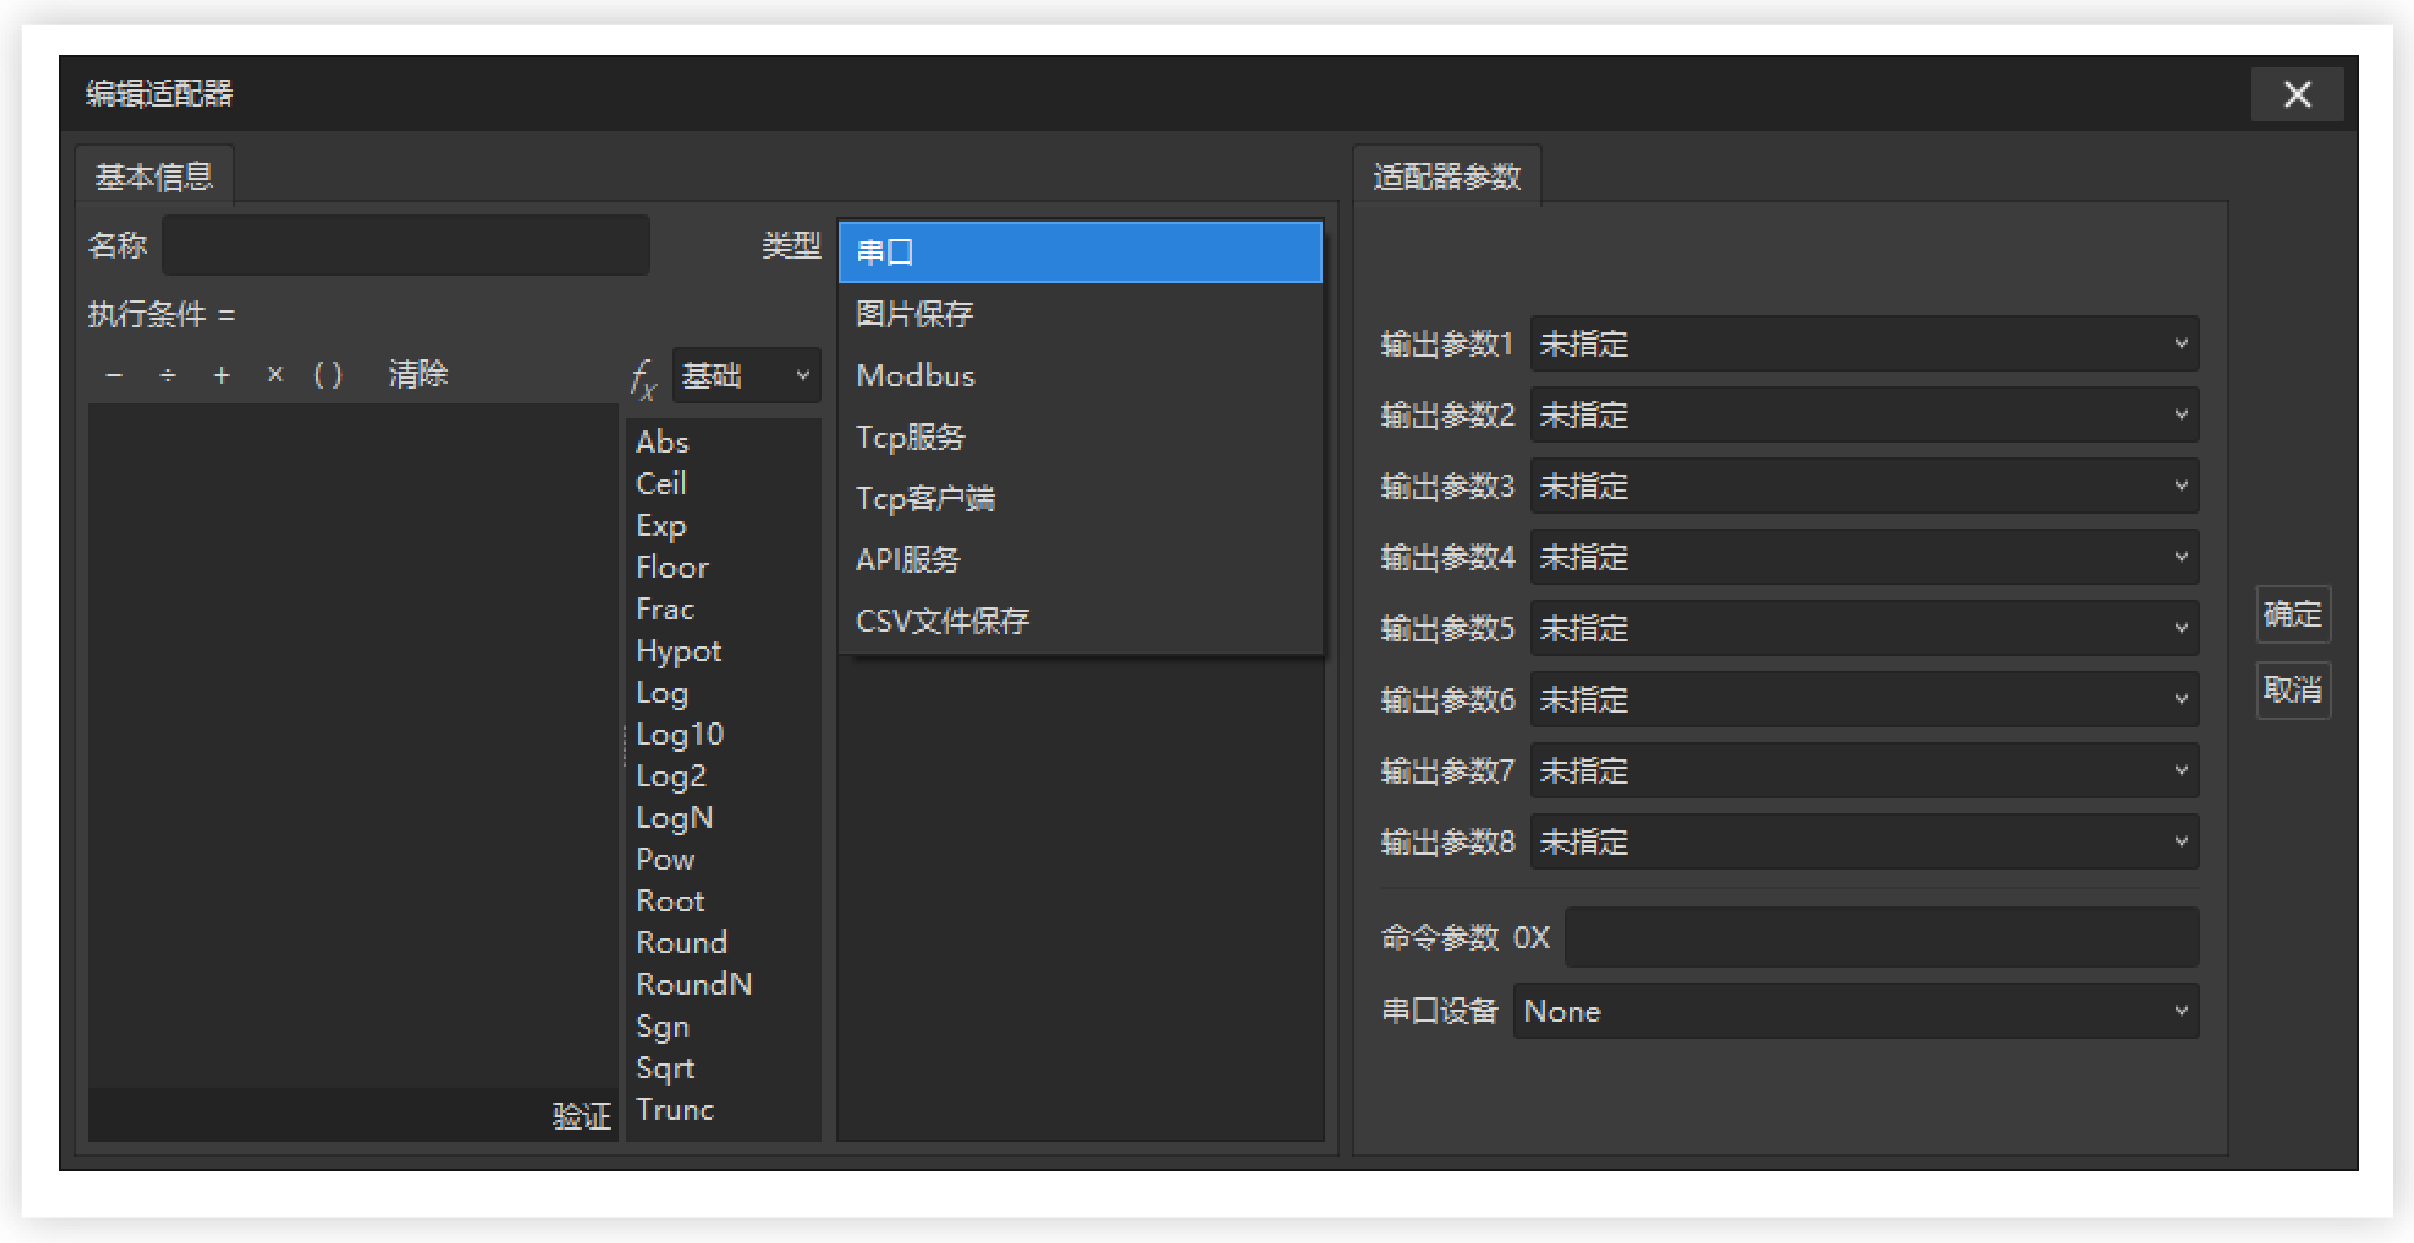Viewport: 2414px width, 1243px height.
Task: Expand the 输出参数5 combo box
Action: pyautogui.click(x=1864, y=628)
